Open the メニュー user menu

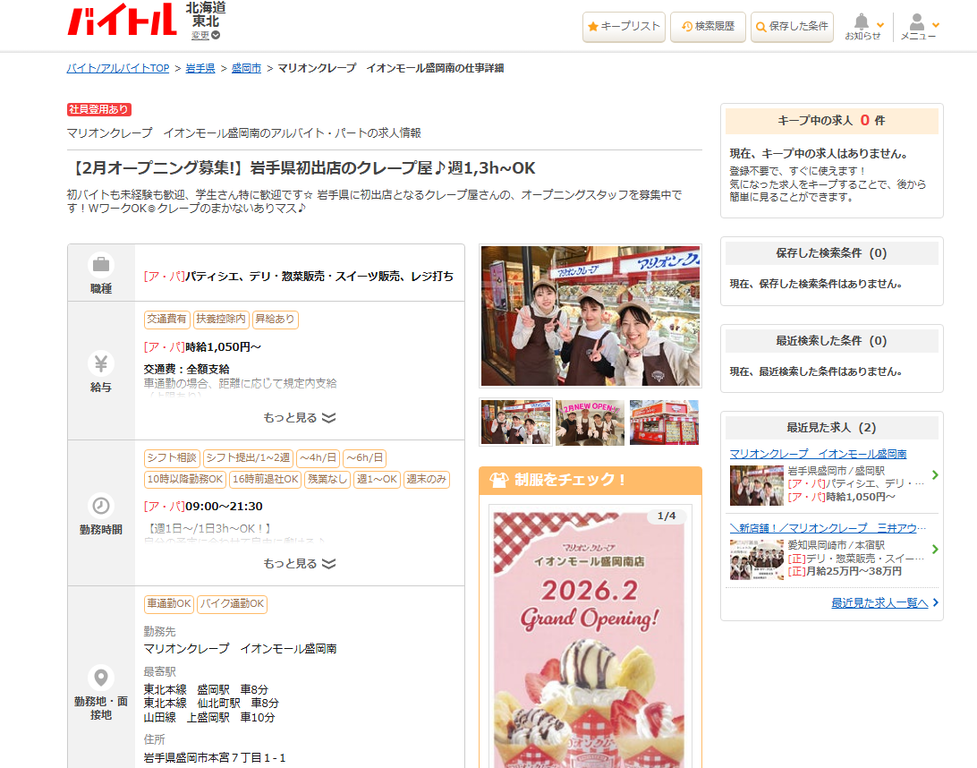tap(919, 27)
